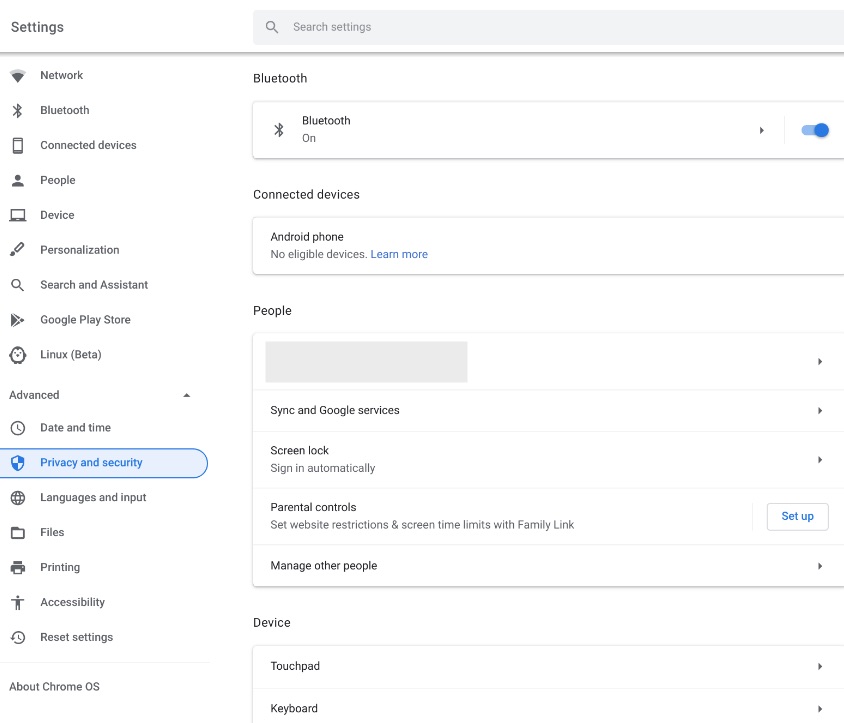Screen dimensions: 844x723
Task: Click the magnifier icon in search bar
Action: 272,27
